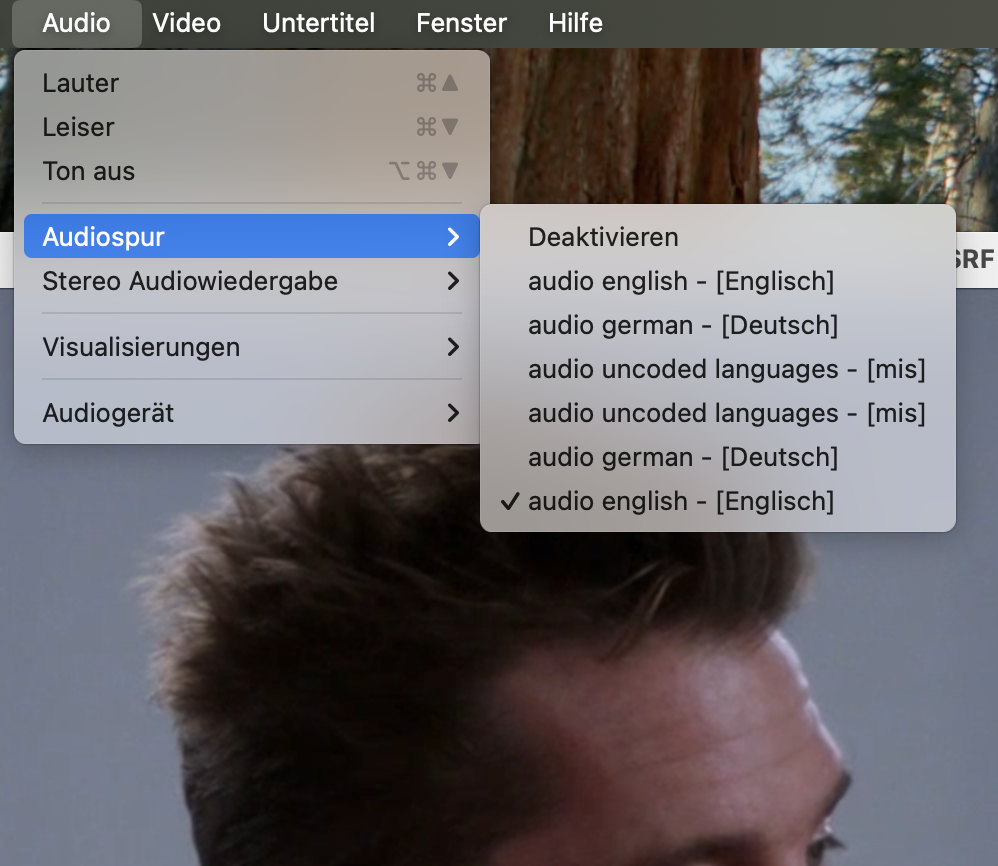The image size is (998, 866).
Task: Click the Fenster menu bar item
Action: click(x=461, y=23)
